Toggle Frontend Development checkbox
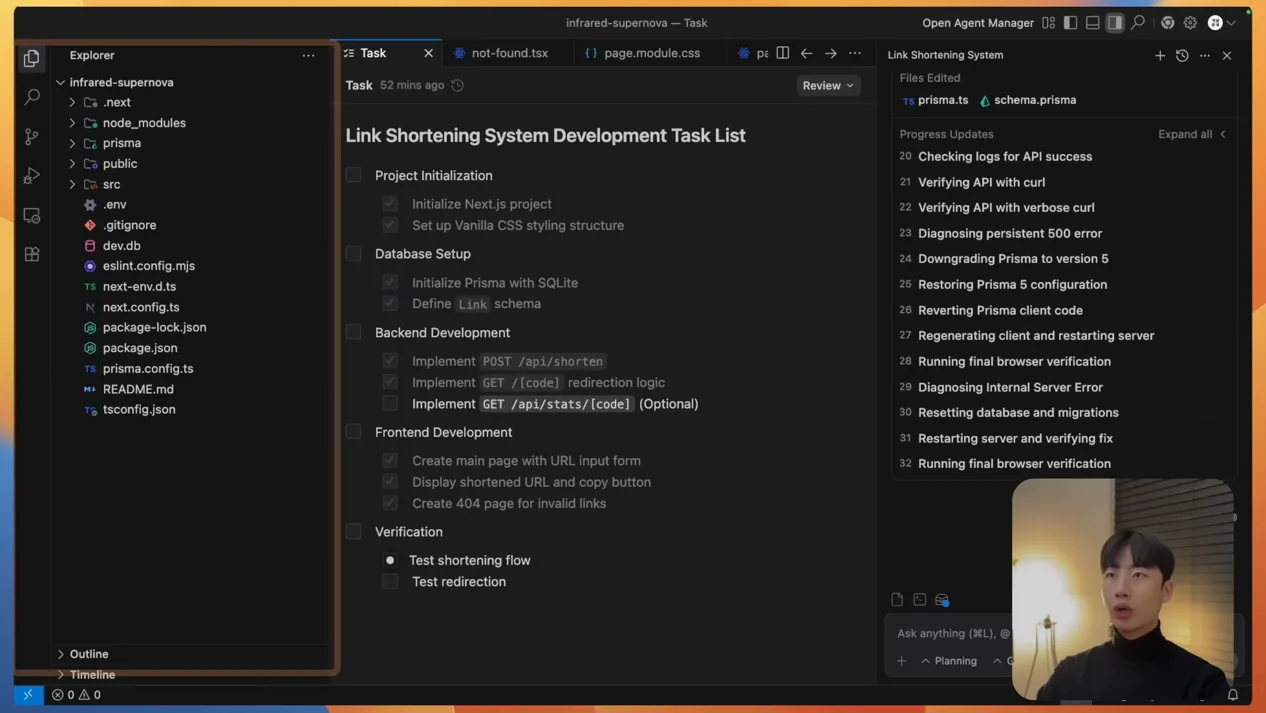The image size is (1266, 713). pos(354,432)
